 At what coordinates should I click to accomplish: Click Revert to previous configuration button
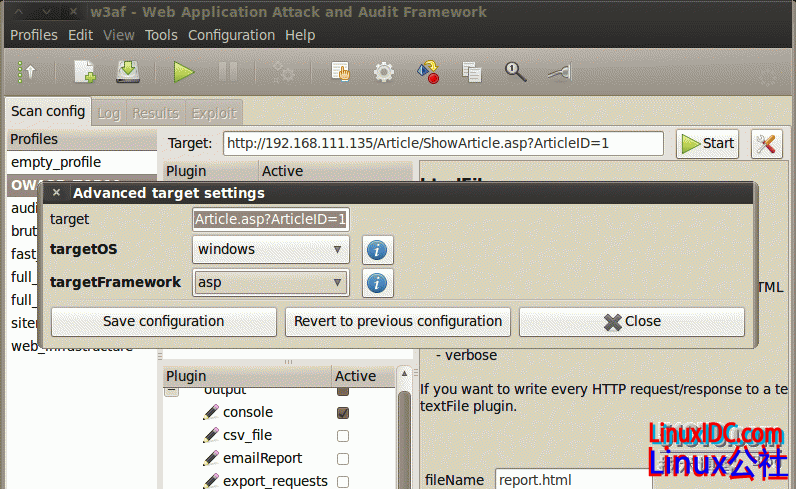coord(397,322)
